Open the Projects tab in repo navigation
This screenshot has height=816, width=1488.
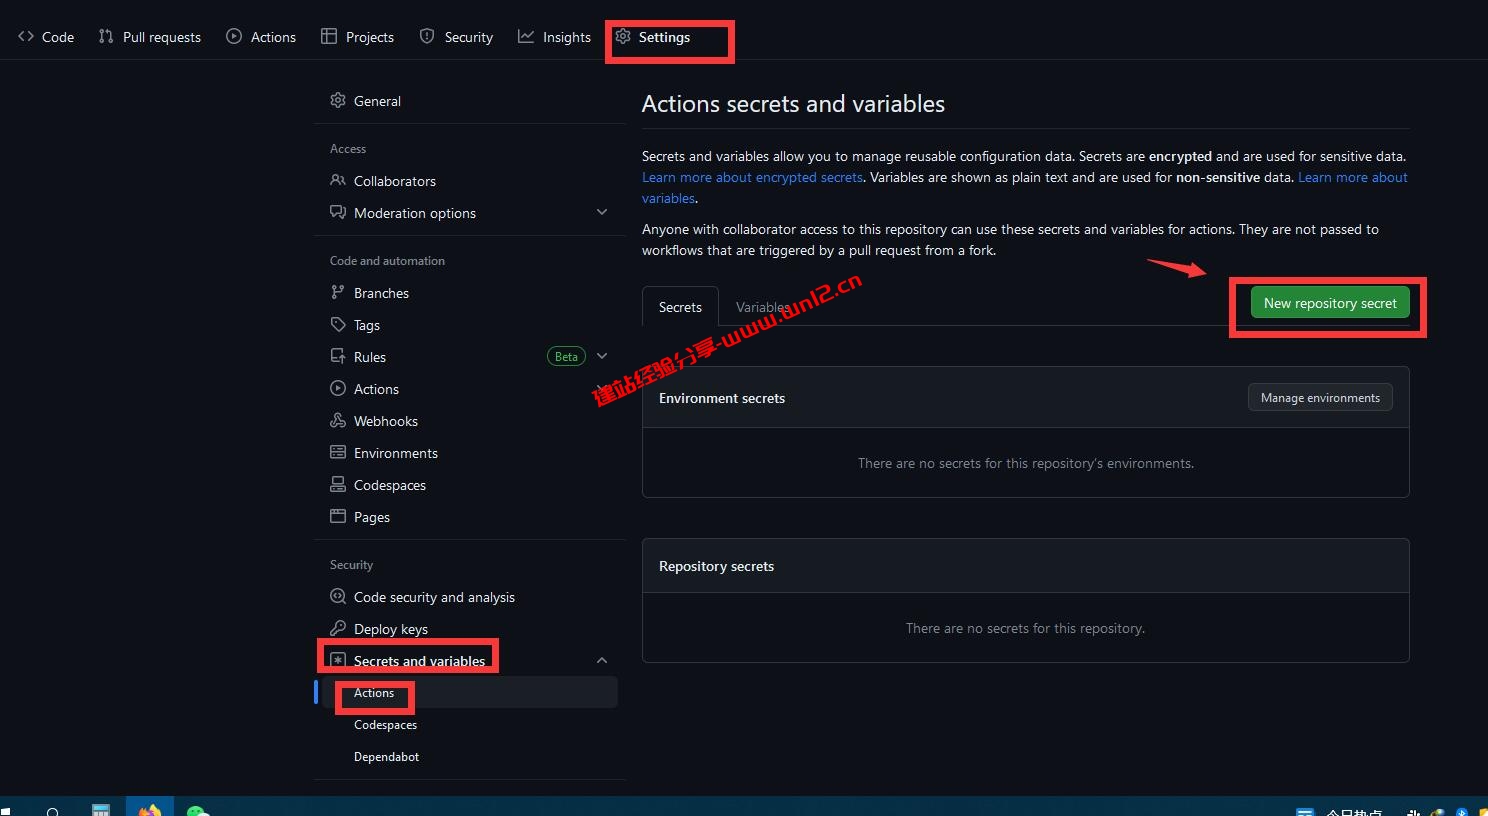[x=357, y=37]
